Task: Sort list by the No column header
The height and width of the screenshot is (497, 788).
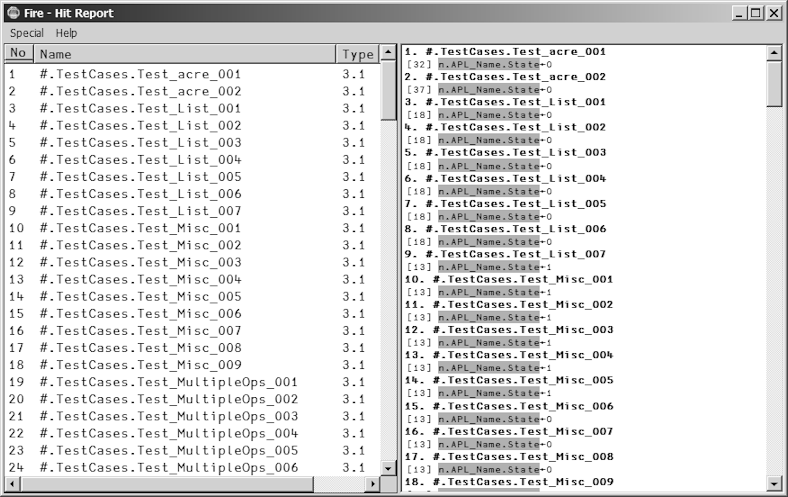Action: point(19,53)
